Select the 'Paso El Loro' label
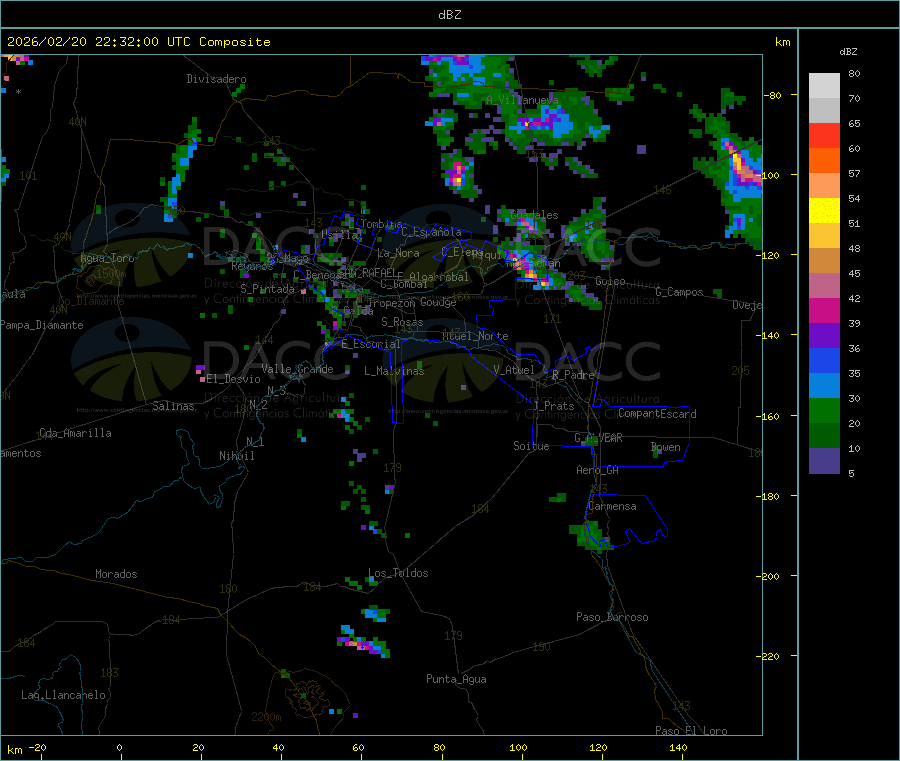 point(692,731)
